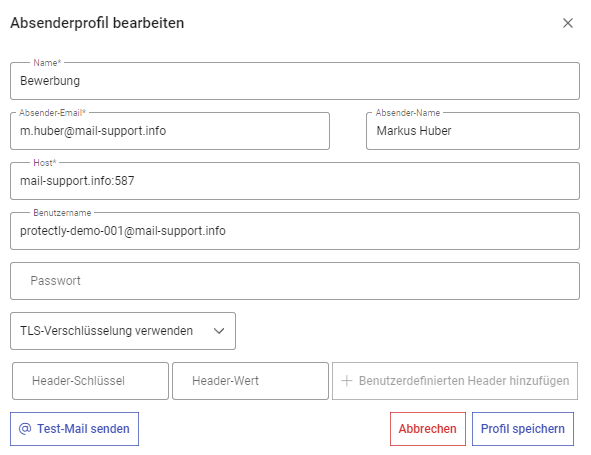Focus the Header-Schlüssel input
This screenshot has width=591, height=455.
point(90,381)
